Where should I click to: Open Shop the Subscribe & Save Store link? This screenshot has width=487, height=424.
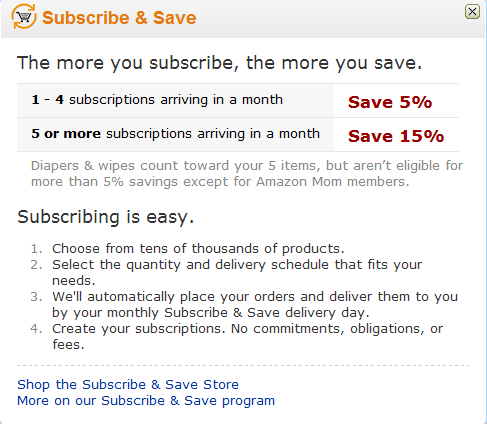tap(128, 385)
